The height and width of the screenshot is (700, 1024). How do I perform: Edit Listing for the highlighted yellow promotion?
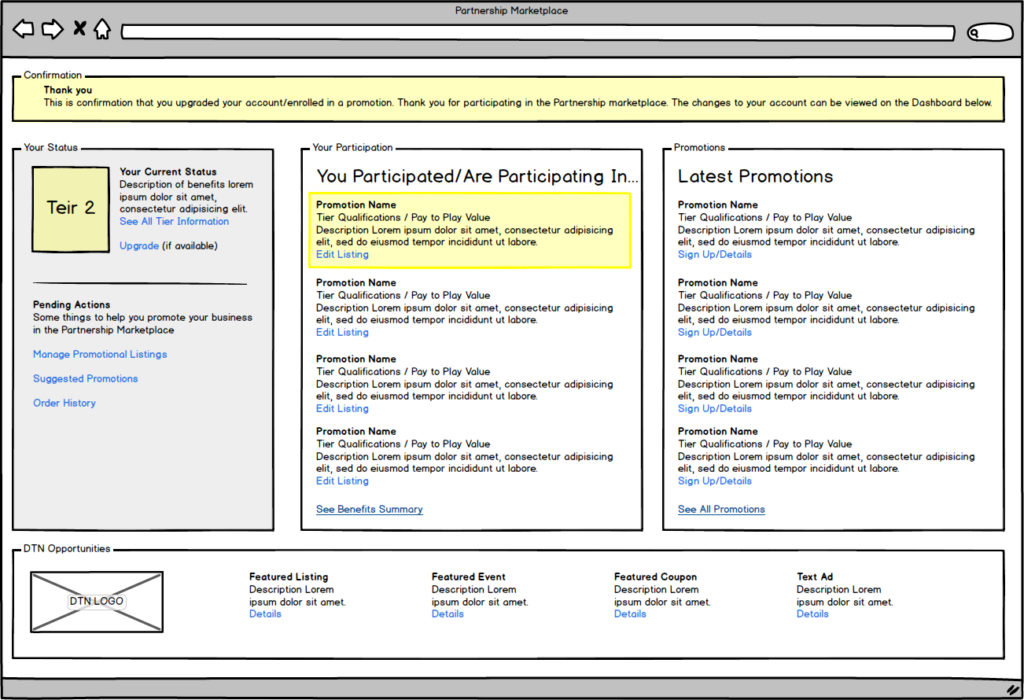pos(342,255)
